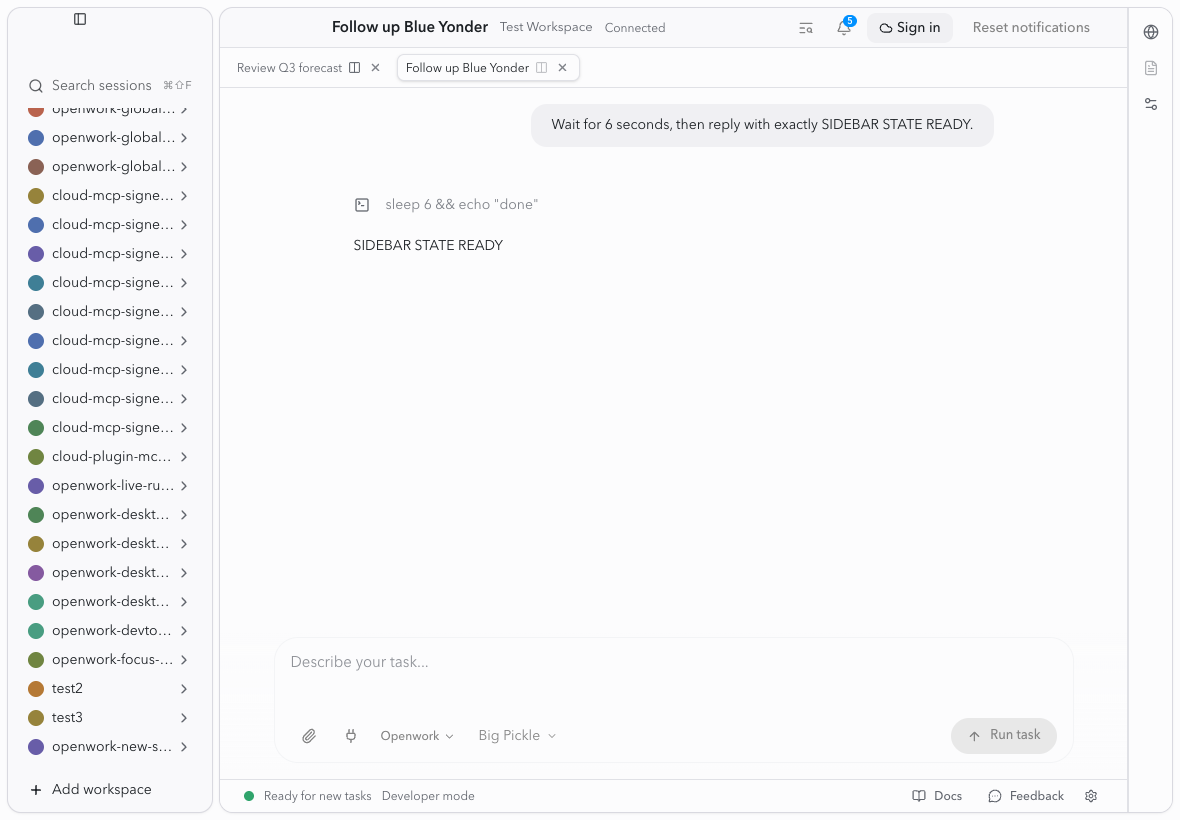The height and width of the screenshot is (820, 1180).
Task: Close the Follow up Blue Yonder tab
Action: pyautogui.click(x=562, y=68)
